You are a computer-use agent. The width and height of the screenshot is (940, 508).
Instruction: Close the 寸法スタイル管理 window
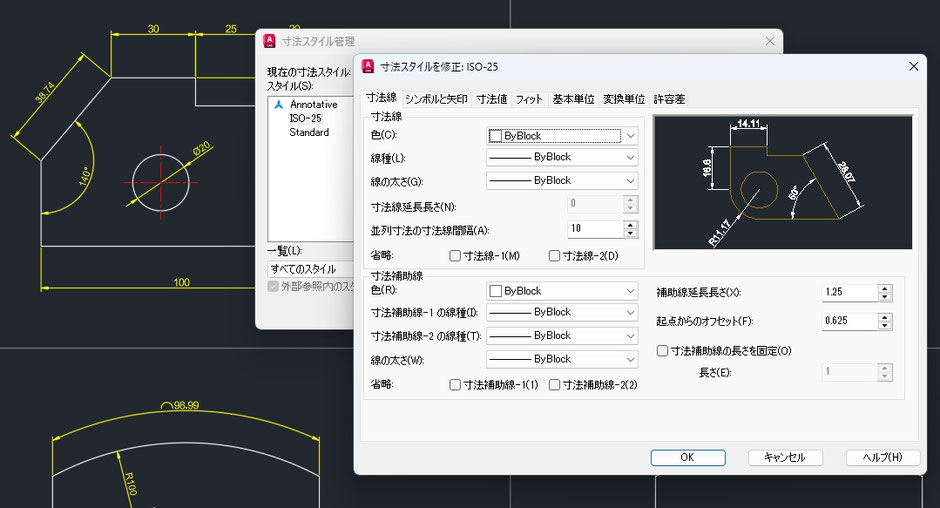770,41
